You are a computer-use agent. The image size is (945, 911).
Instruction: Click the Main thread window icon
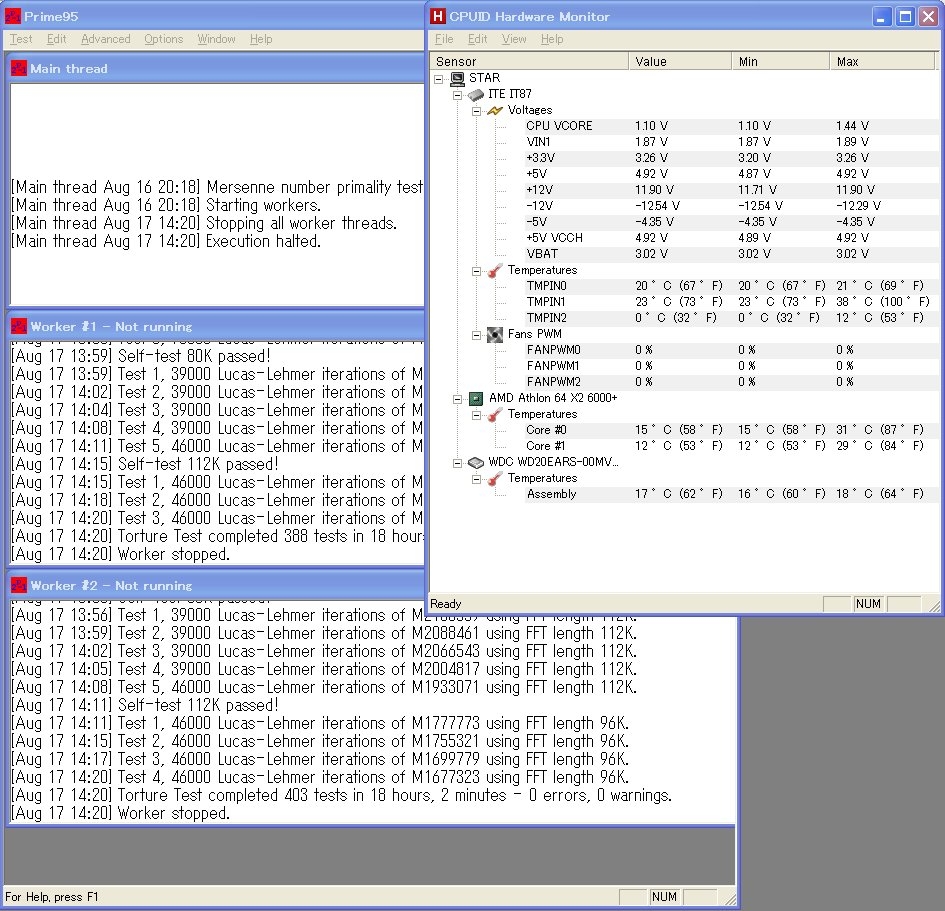click(x=19, y=68)
